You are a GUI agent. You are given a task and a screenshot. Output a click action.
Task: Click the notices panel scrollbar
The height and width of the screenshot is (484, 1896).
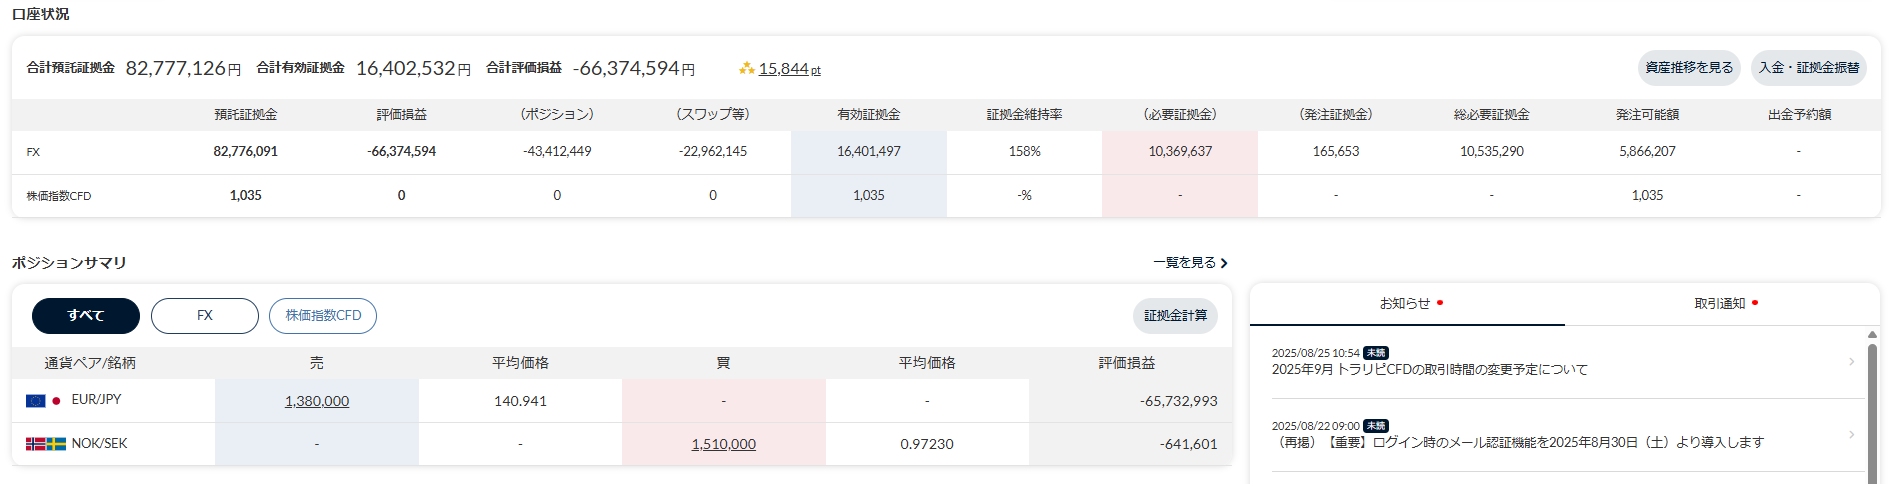pyautogui.click(x=1872, y=410)
